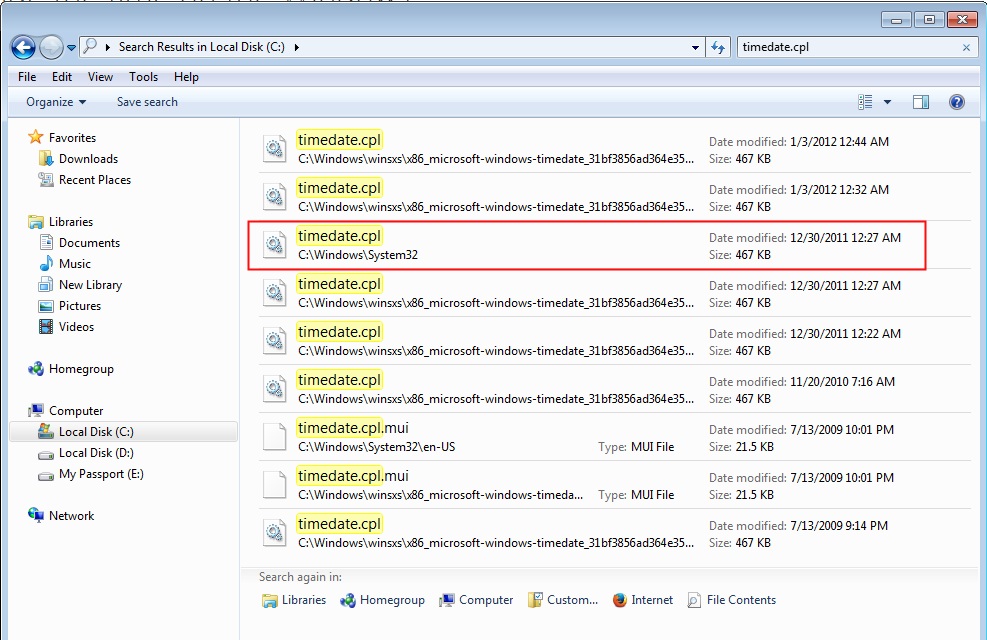Open the Videos library
987x640 pixels.
coord(76,327)
